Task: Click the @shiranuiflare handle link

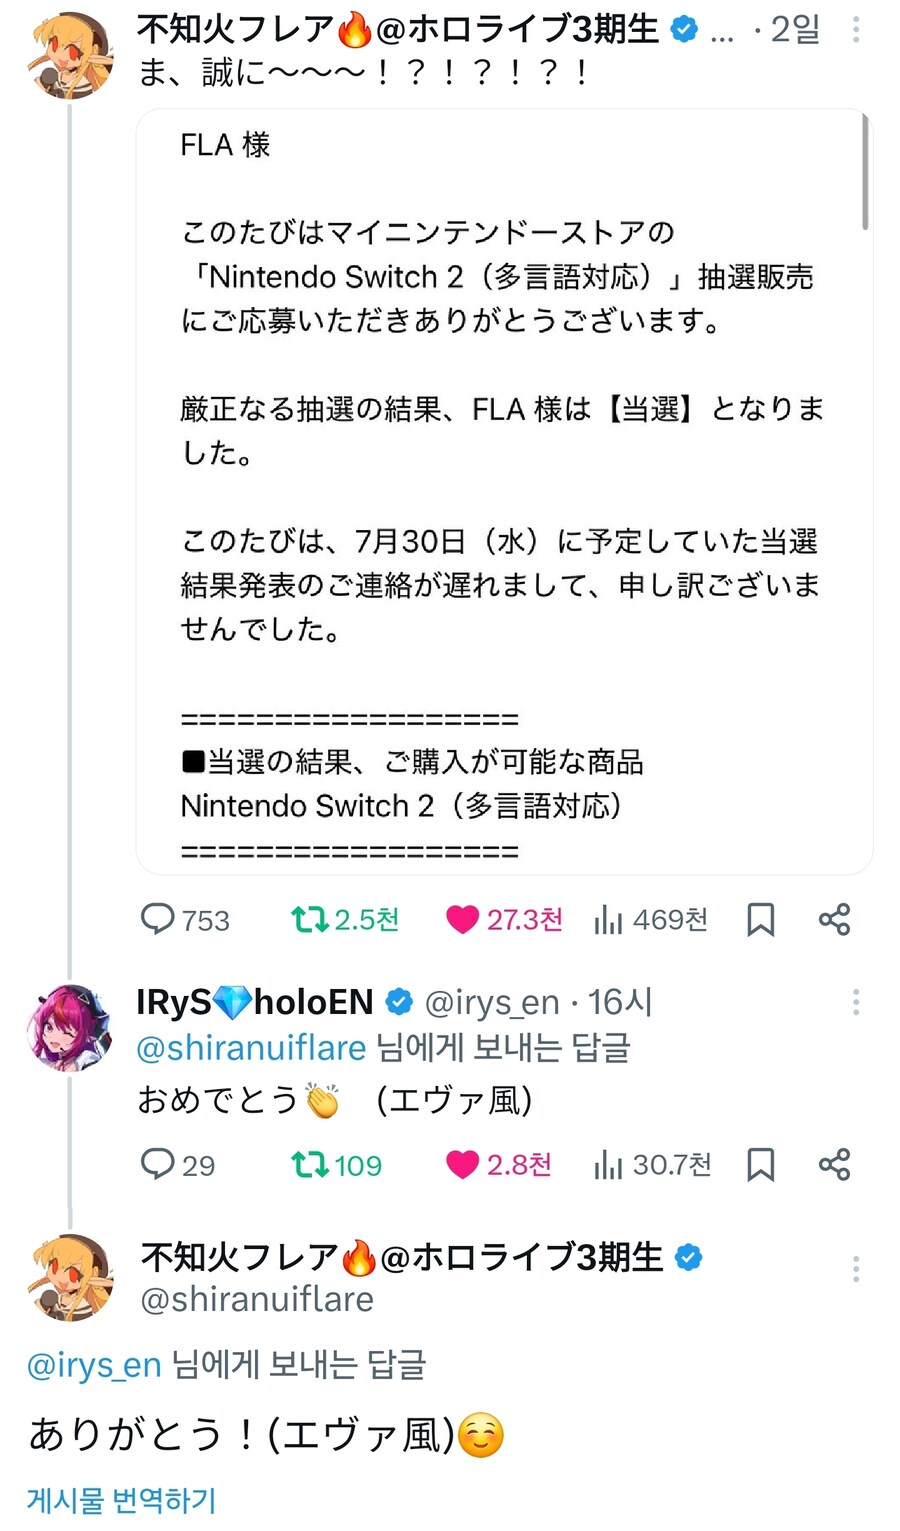Action: [250, 1047]
